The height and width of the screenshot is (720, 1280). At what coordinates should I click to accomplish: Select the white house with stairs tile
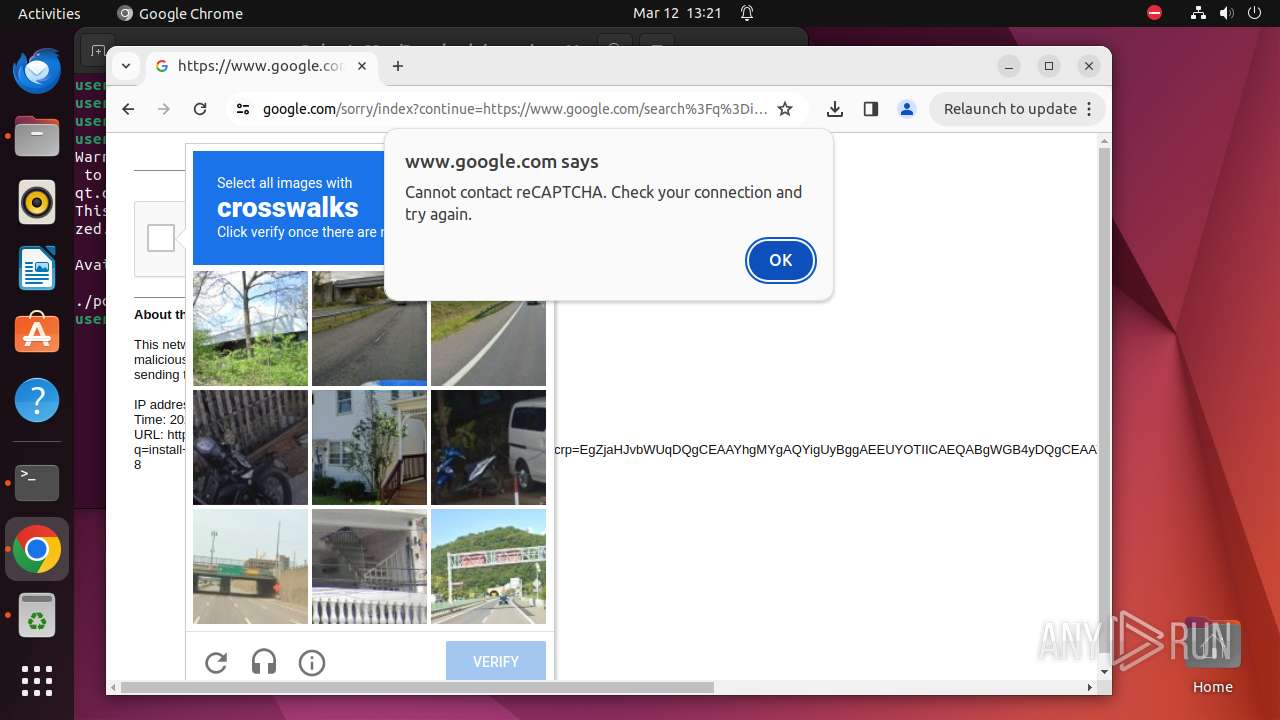369,447
